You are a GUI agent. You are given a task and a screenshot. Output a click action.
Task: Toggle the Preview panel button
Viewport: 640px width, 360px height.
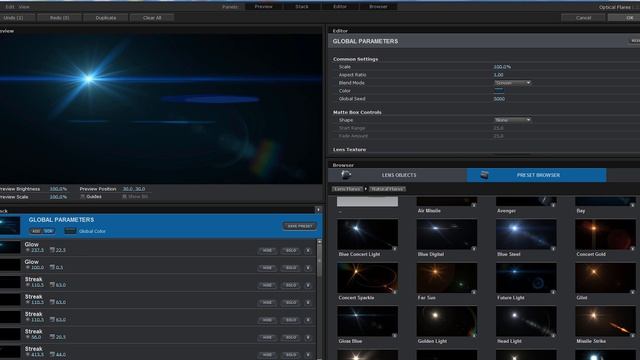[x=264, y=7]
